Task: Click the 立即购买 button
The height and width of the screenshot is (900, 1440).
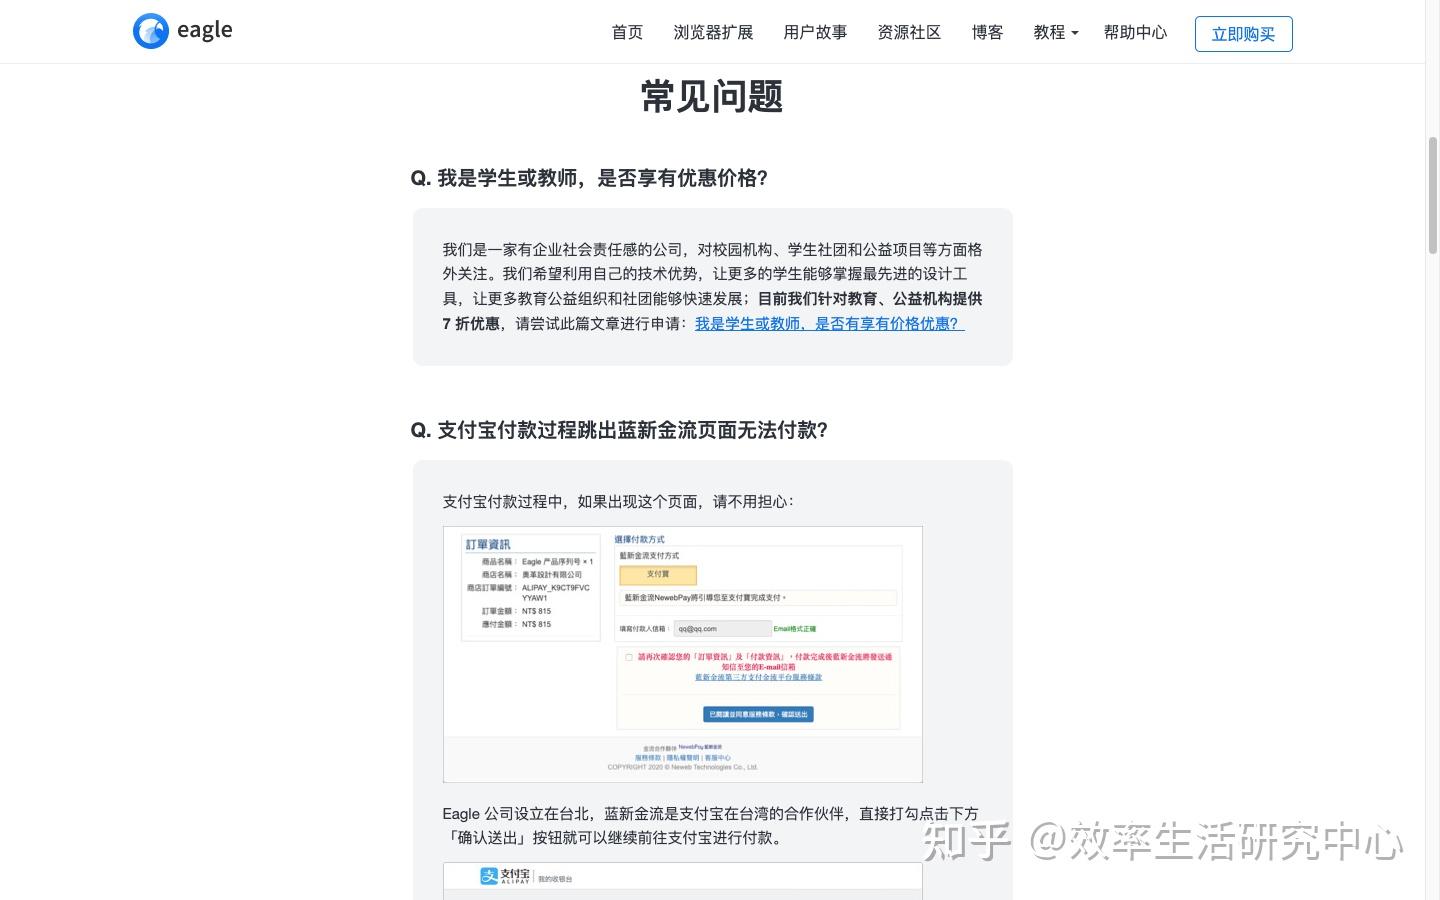Action: (1243, 34)
